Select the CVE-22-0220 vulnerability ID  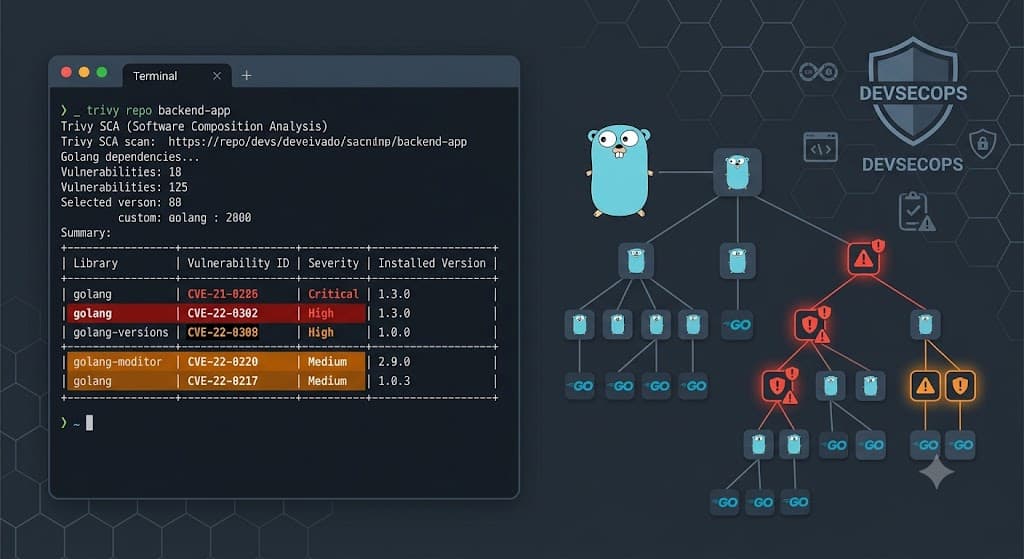pos(222,362)
